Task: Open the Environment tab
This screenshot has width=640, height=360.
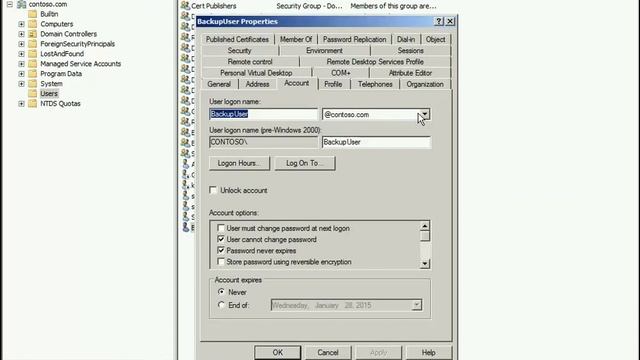Action: click(x=324, y=51)
